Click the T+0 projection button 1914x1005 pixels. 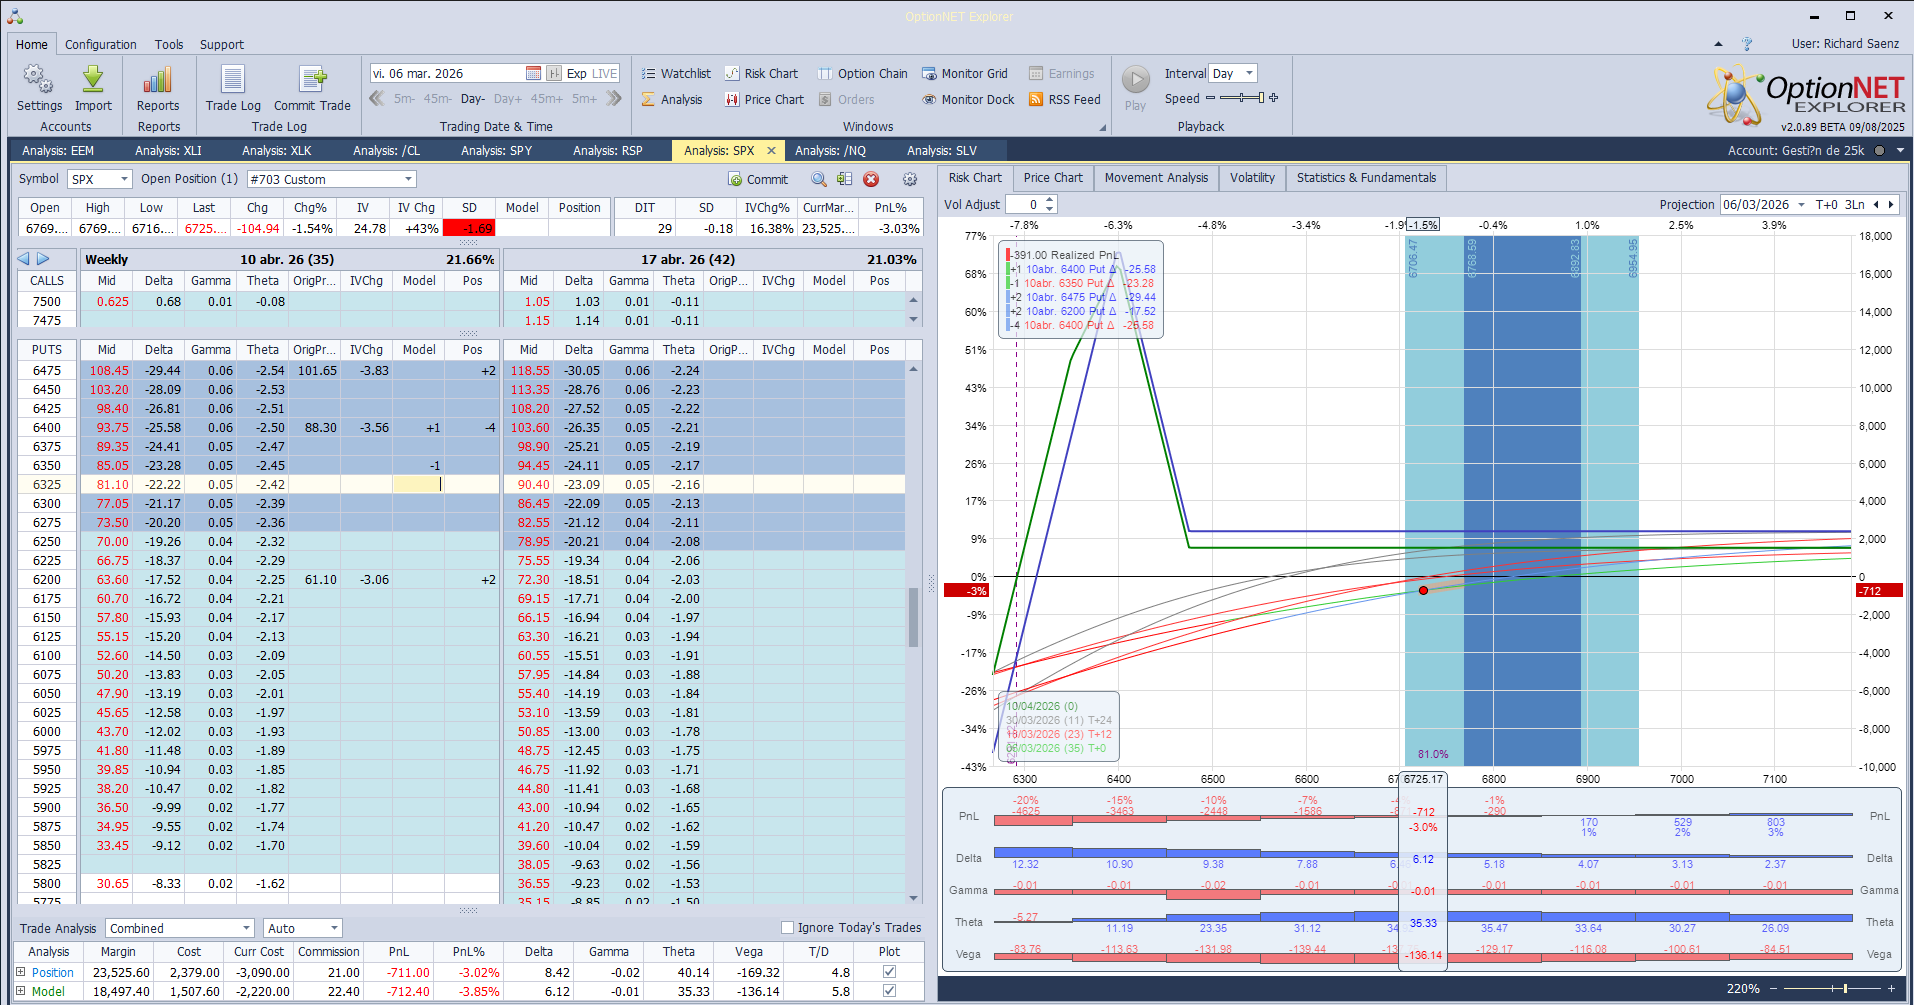click(x=1826, y=204)
